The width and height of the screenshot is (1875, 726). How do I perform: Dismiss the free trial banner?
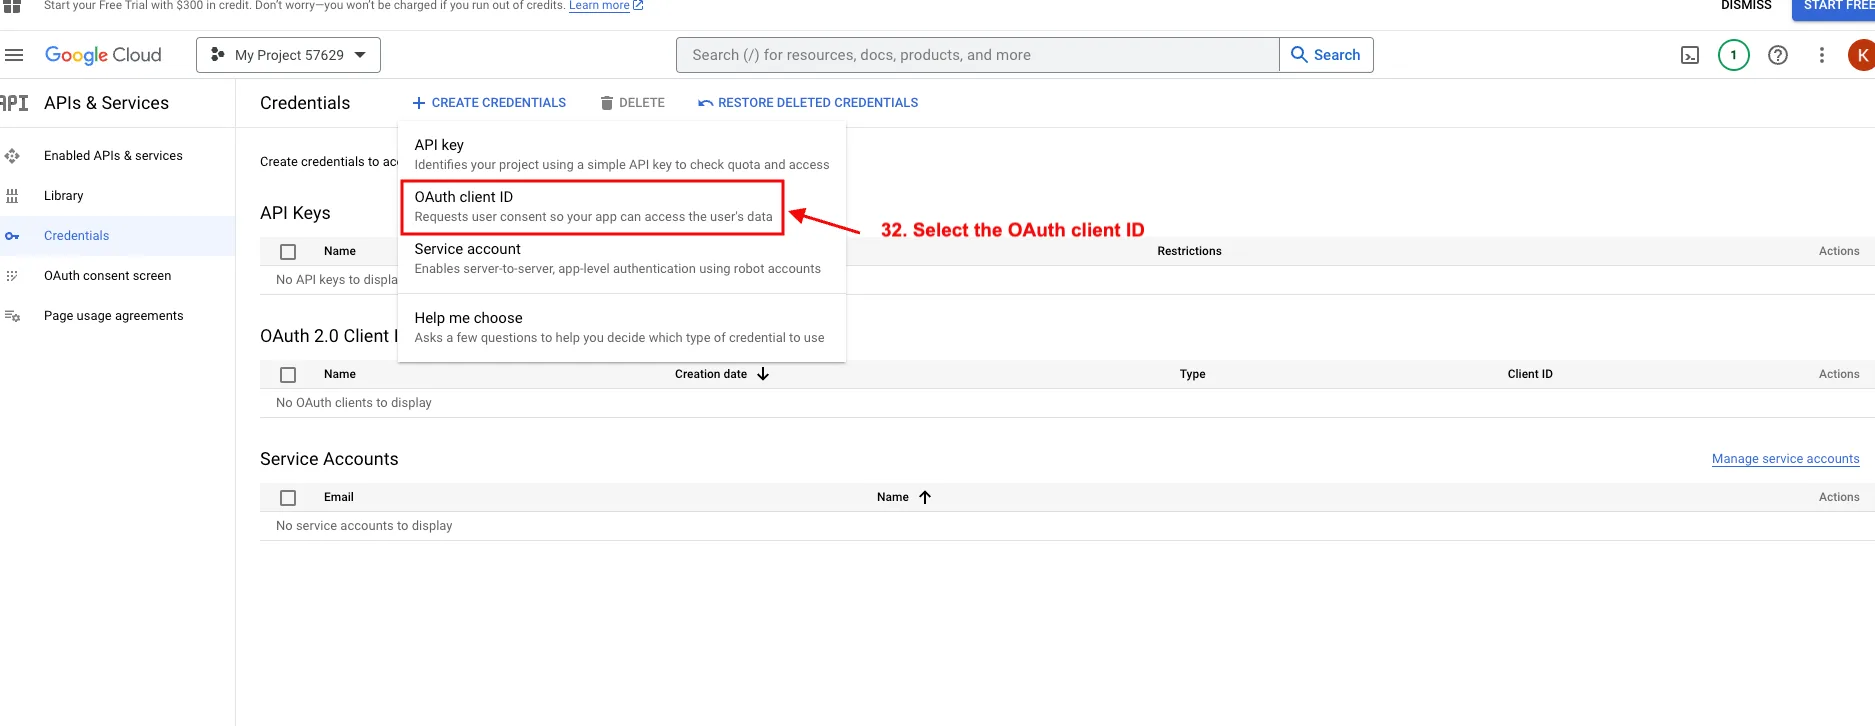tap(1746, 6)
